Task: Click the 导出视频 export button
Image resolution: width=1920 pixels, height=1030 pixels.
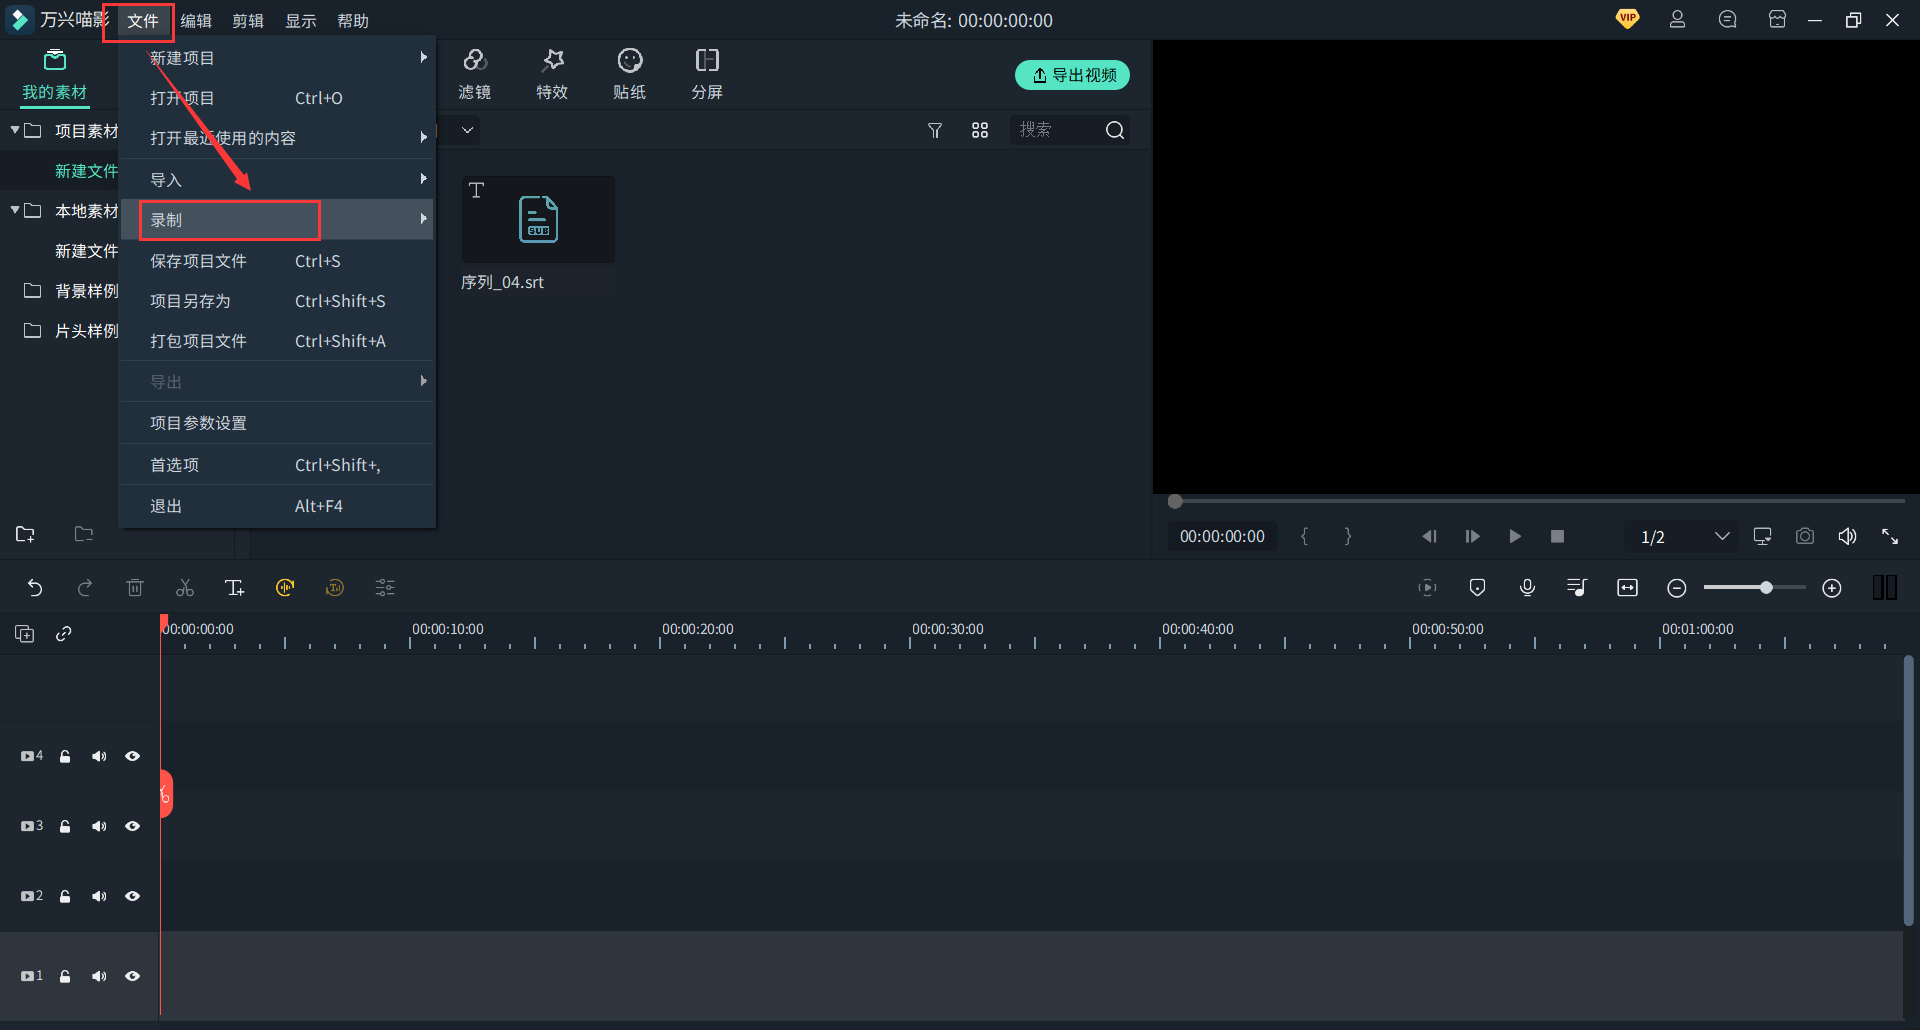Action: [1072, 75]
